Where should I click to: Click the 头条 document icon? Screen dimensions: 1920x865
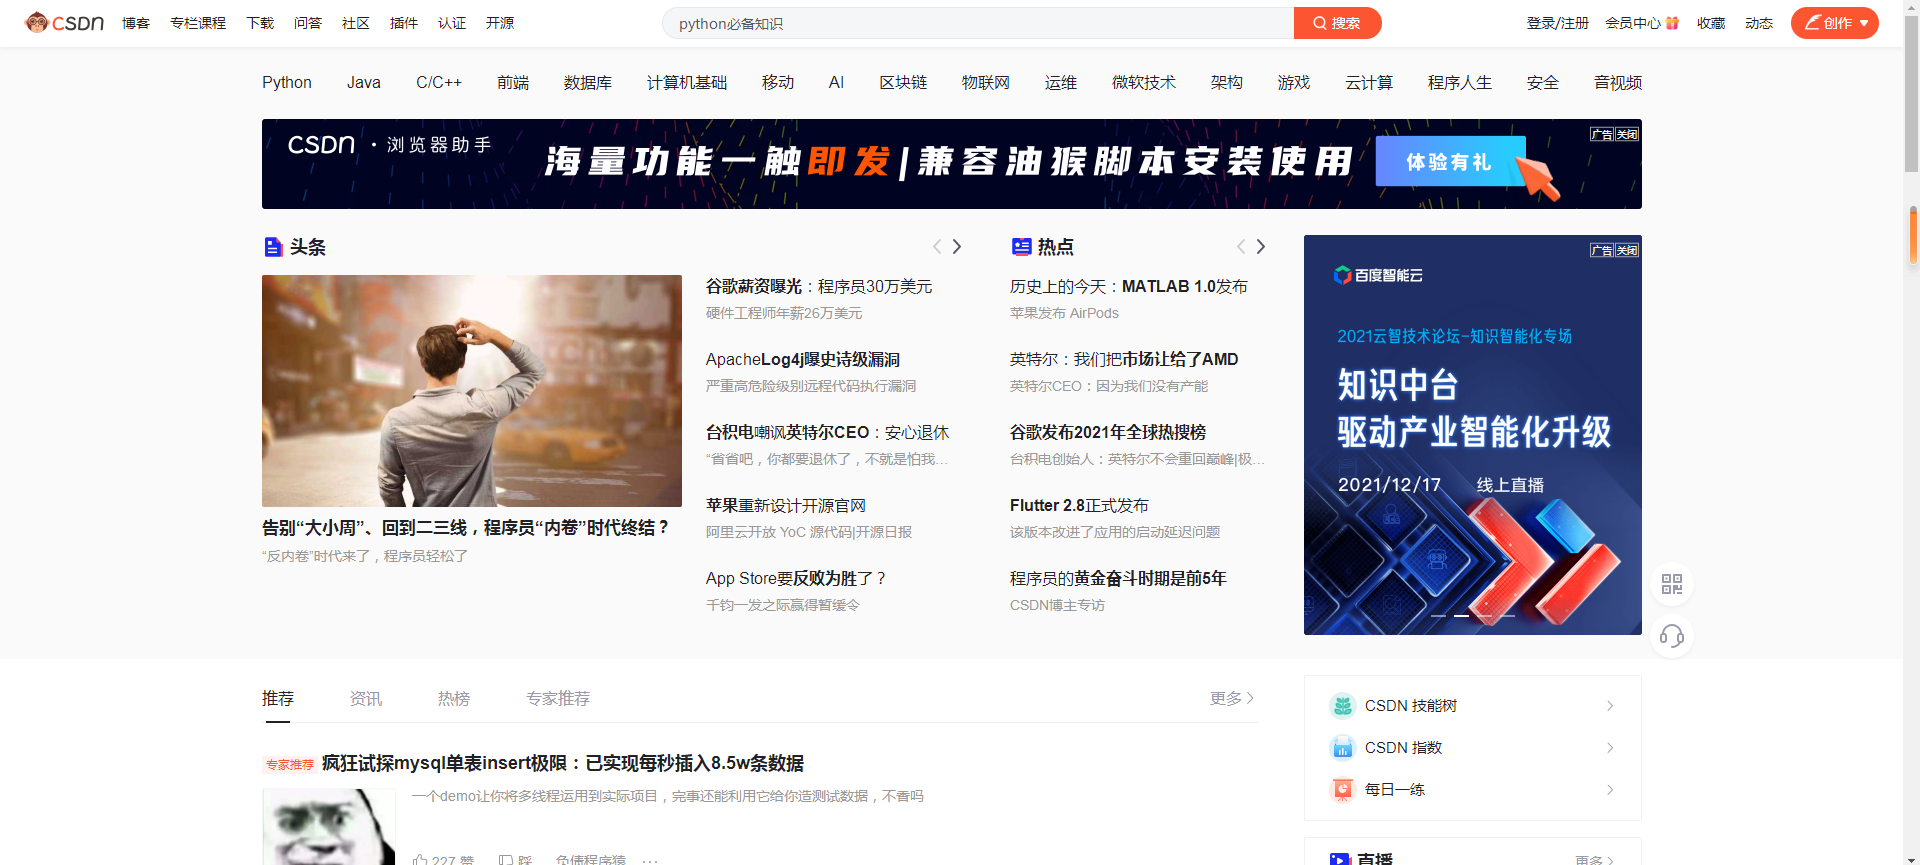(x=273, y=247)
